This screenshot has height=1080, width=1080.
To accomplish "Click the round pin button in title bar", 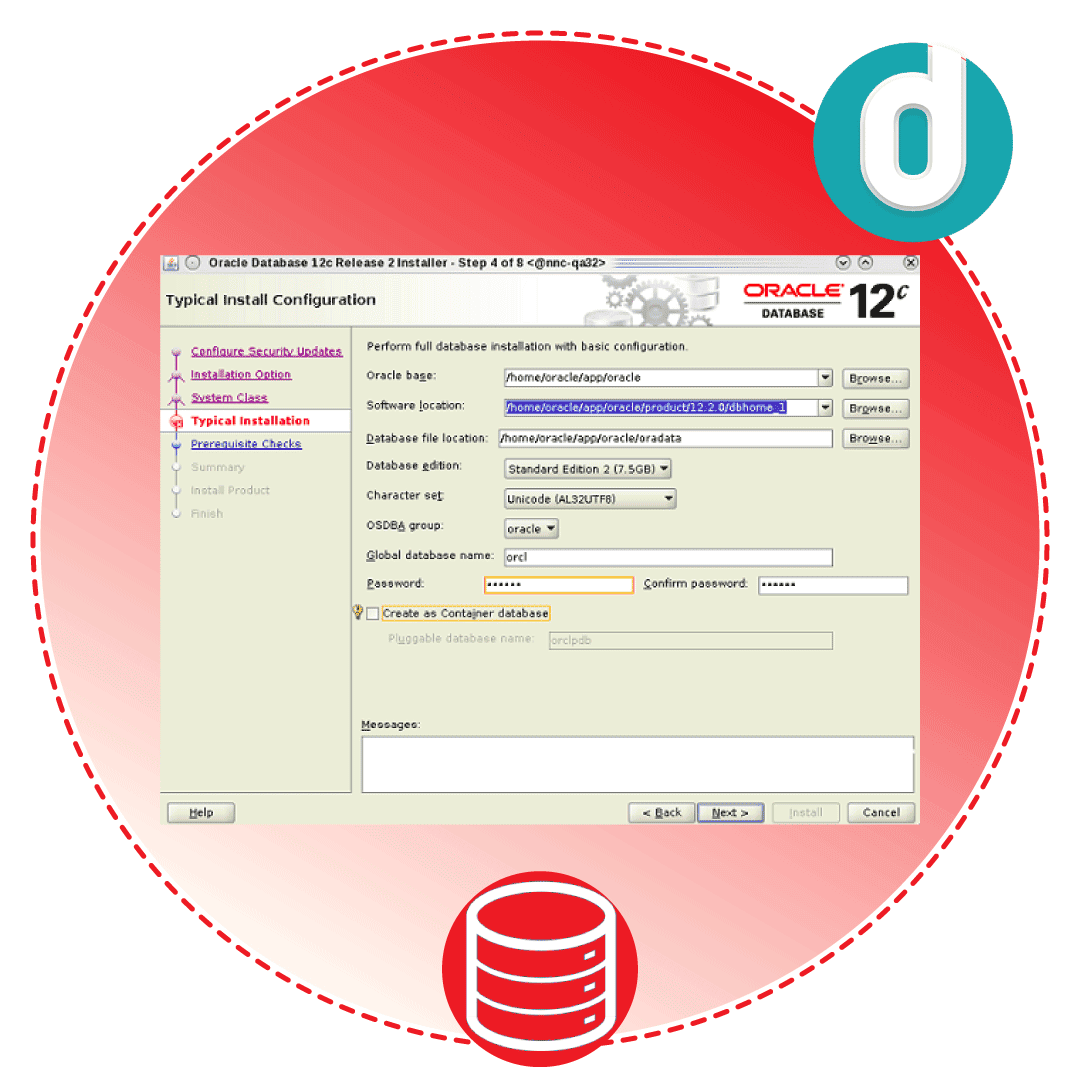I will point(193,262).
